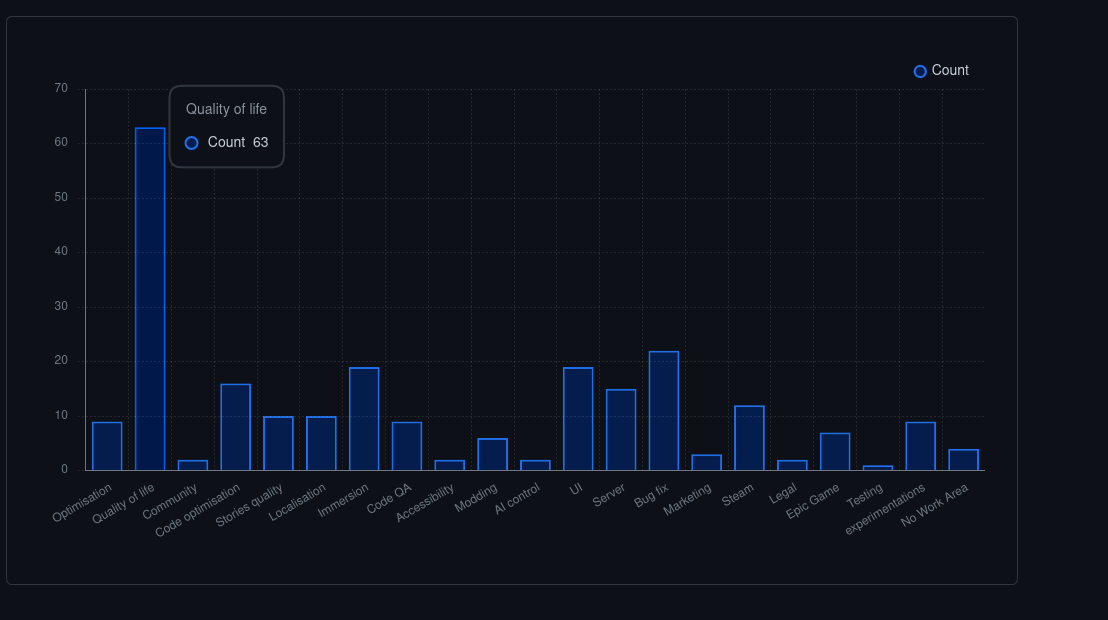Click the No Work Area bar
Image resolution: width=1108 pixels, height=620 pixels.
tap(963, 460)
